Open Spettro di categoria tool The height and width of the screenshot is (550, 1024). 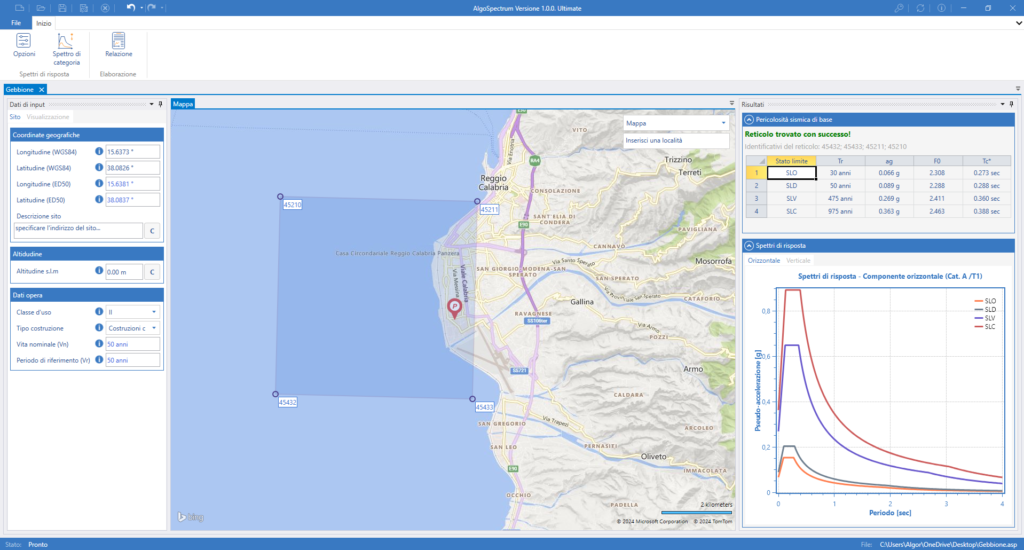(66, 49)
